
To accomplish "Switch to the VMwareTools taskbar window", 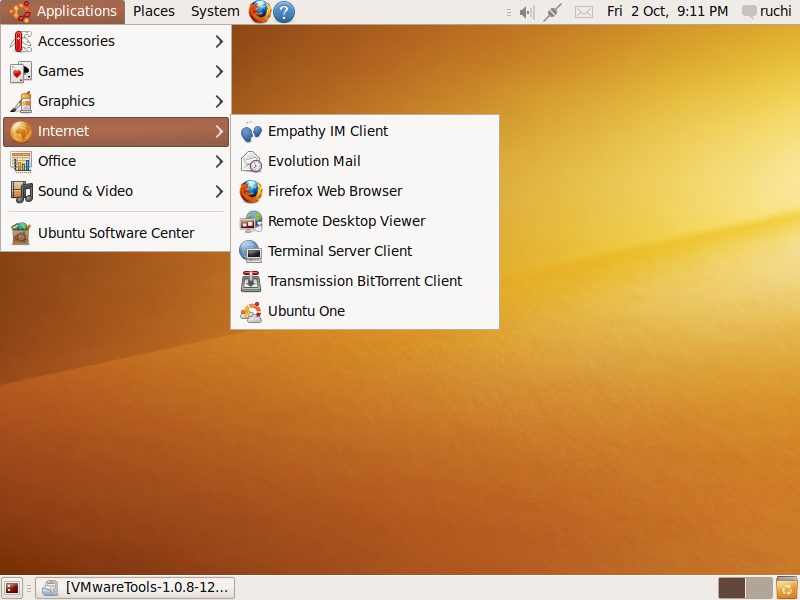I will pyautogui.click(x=135, y=588).
